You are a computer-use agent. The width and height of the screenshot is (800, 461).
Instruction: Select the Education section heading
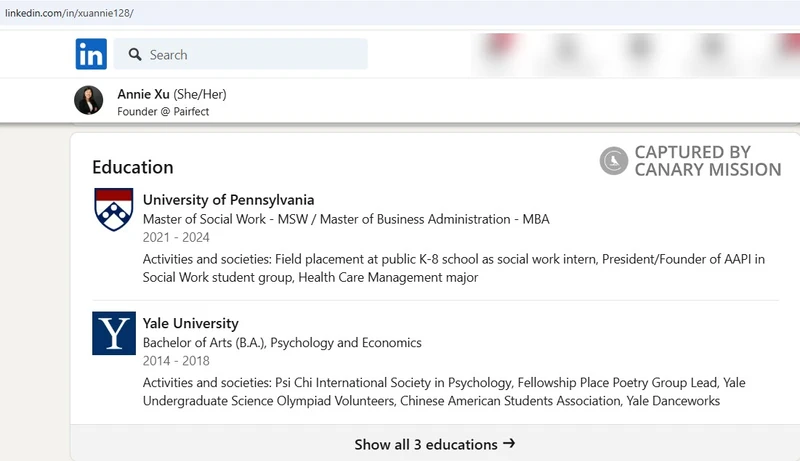[133, 167]
